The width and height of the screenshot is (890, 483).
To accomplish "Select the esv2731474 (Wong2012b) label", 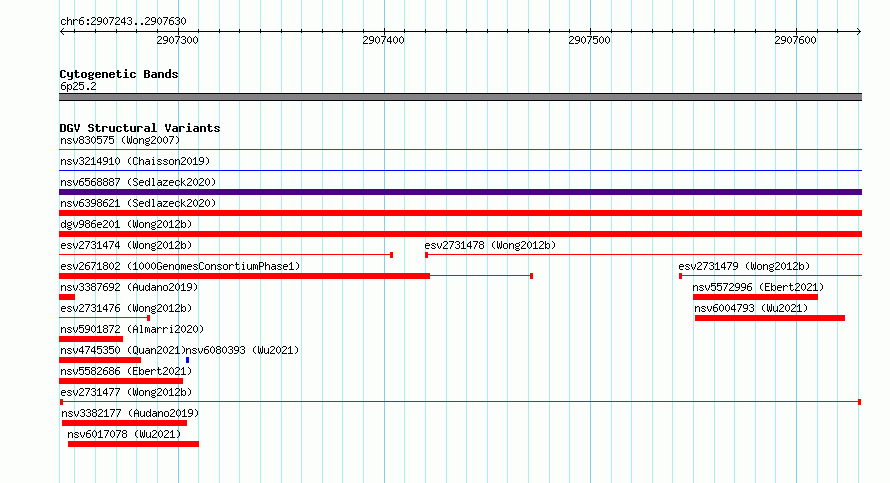I will coord(126,245).
